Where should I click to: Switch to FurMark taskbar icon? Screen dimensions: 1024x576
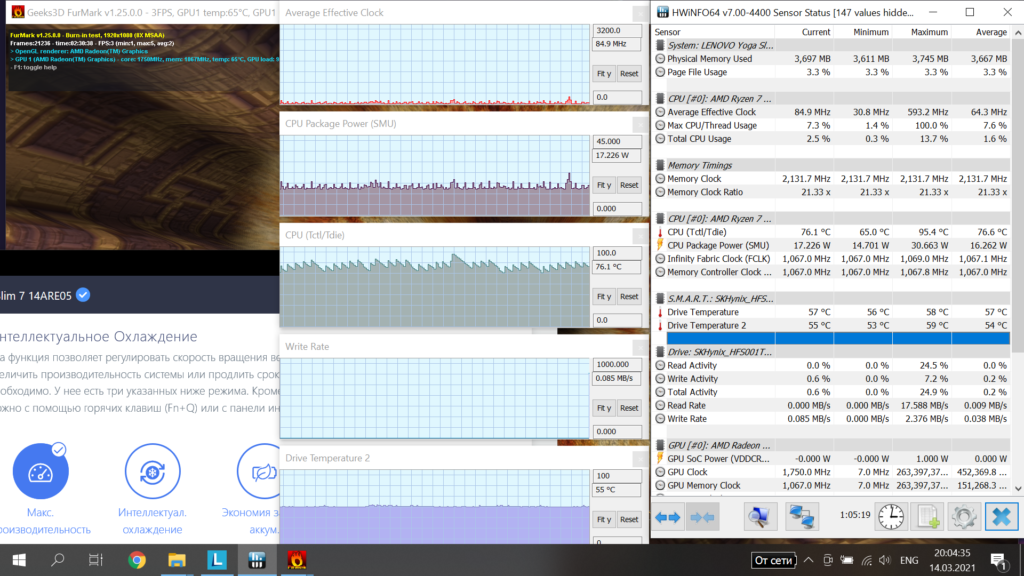[296, 560]
